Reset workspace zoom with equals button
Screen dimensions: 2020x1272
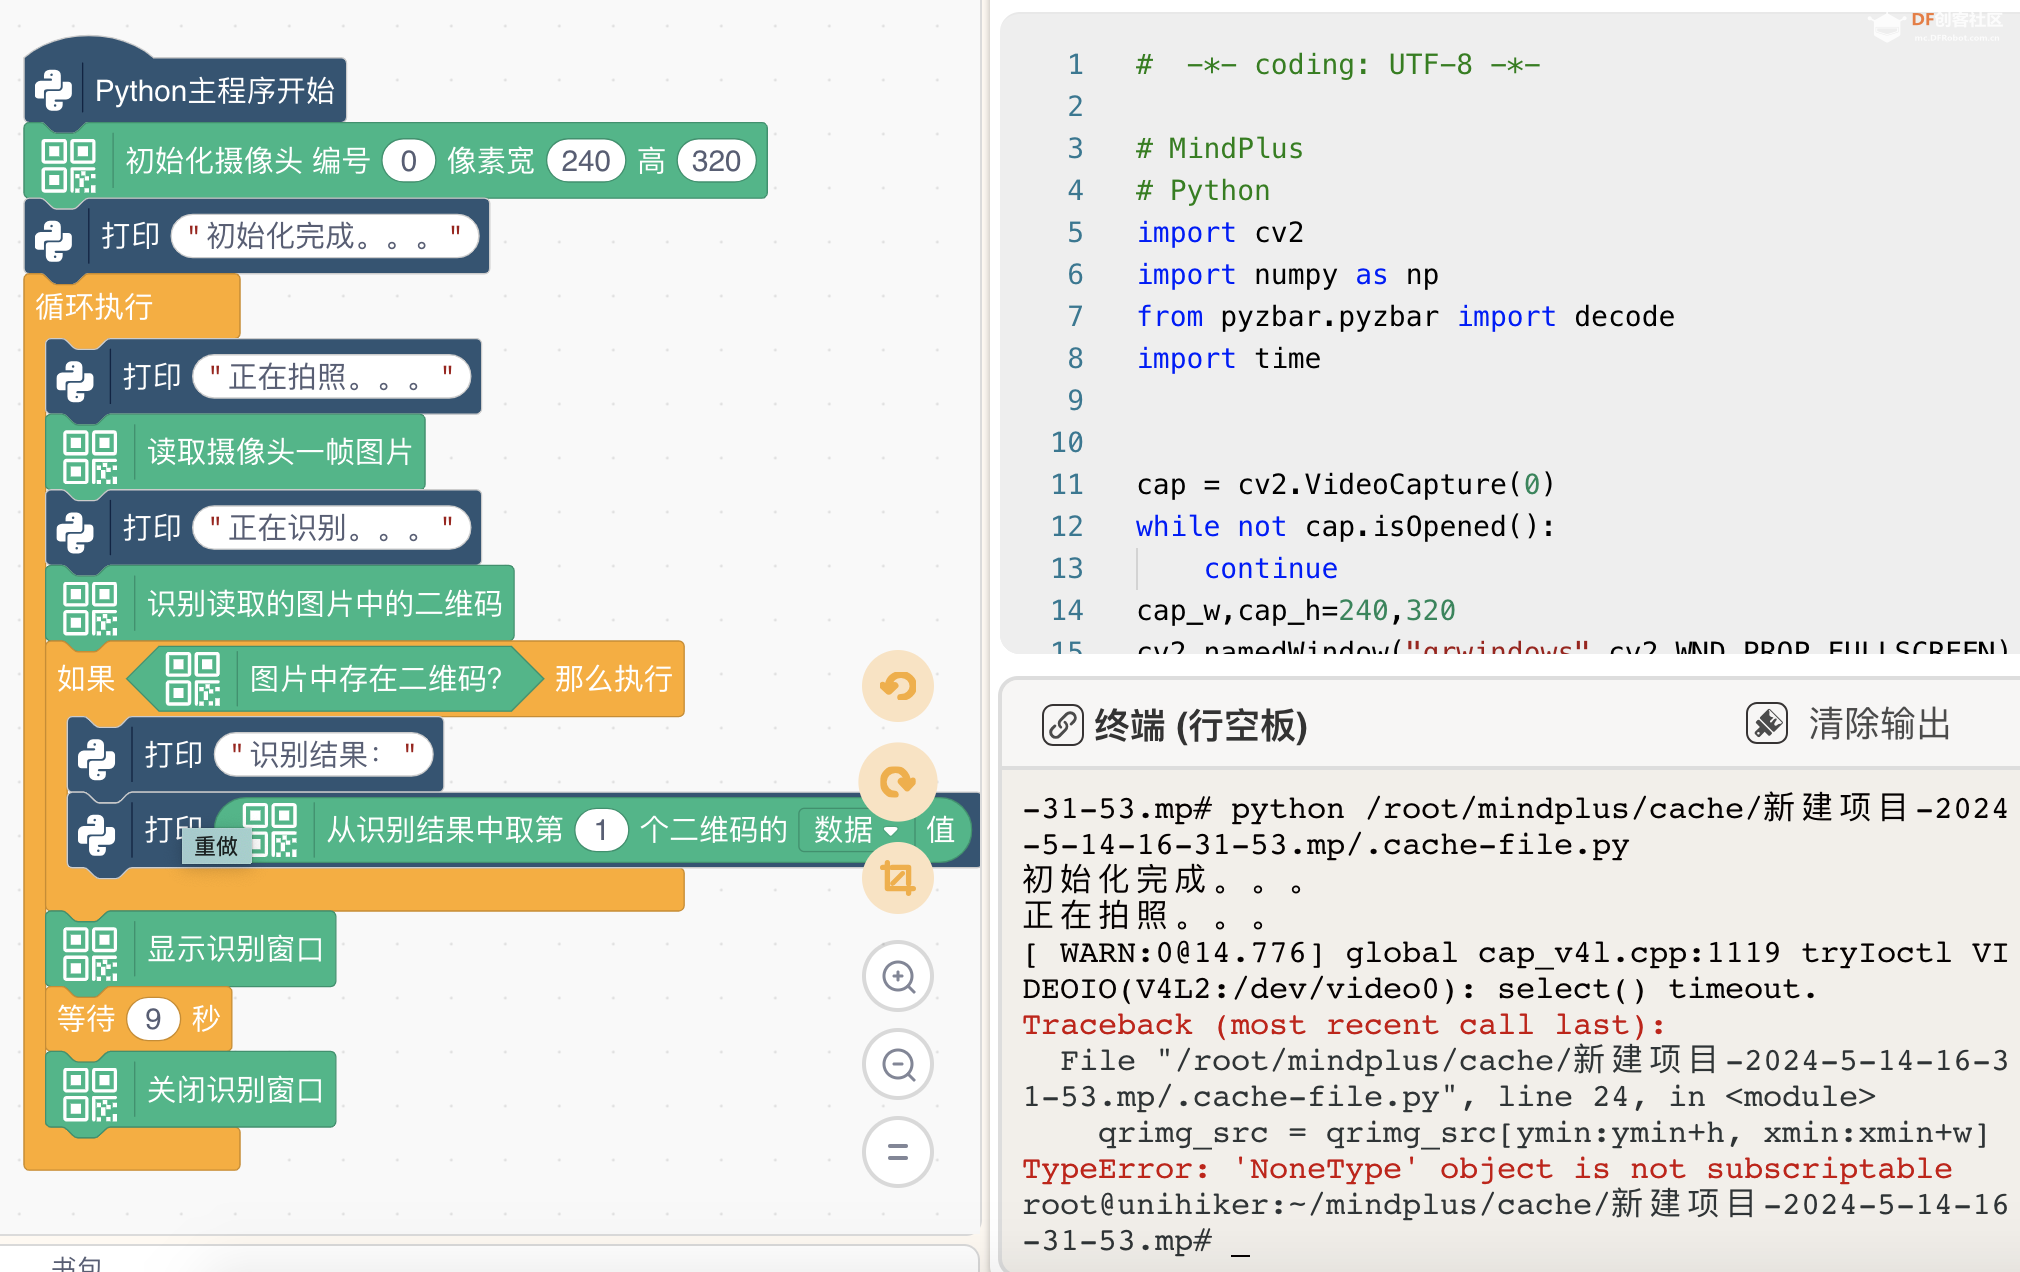(898, 1152)
